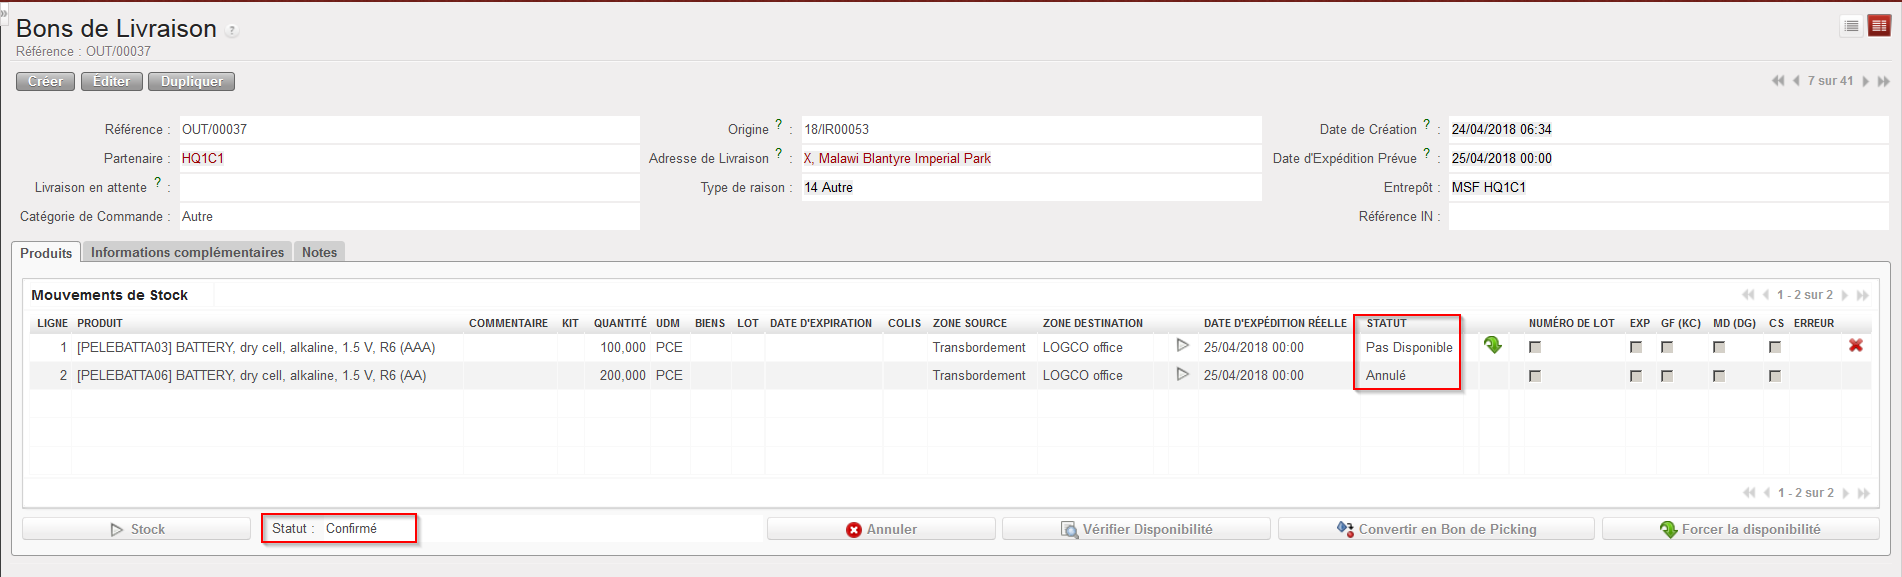Delete line 1 with red X icon
Screen dimensions: 1902x577
1855,345
